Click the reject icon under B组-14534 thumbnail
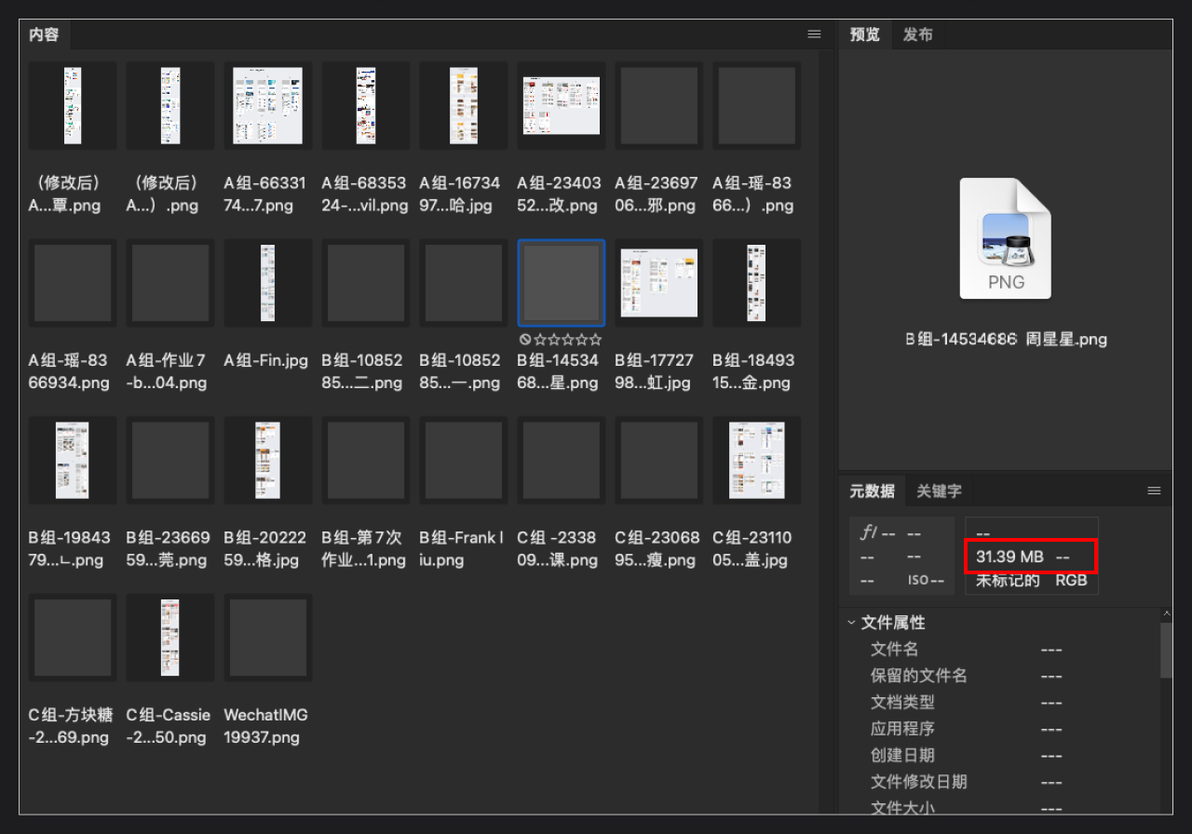1192x834 pixels. pos(525,340)
